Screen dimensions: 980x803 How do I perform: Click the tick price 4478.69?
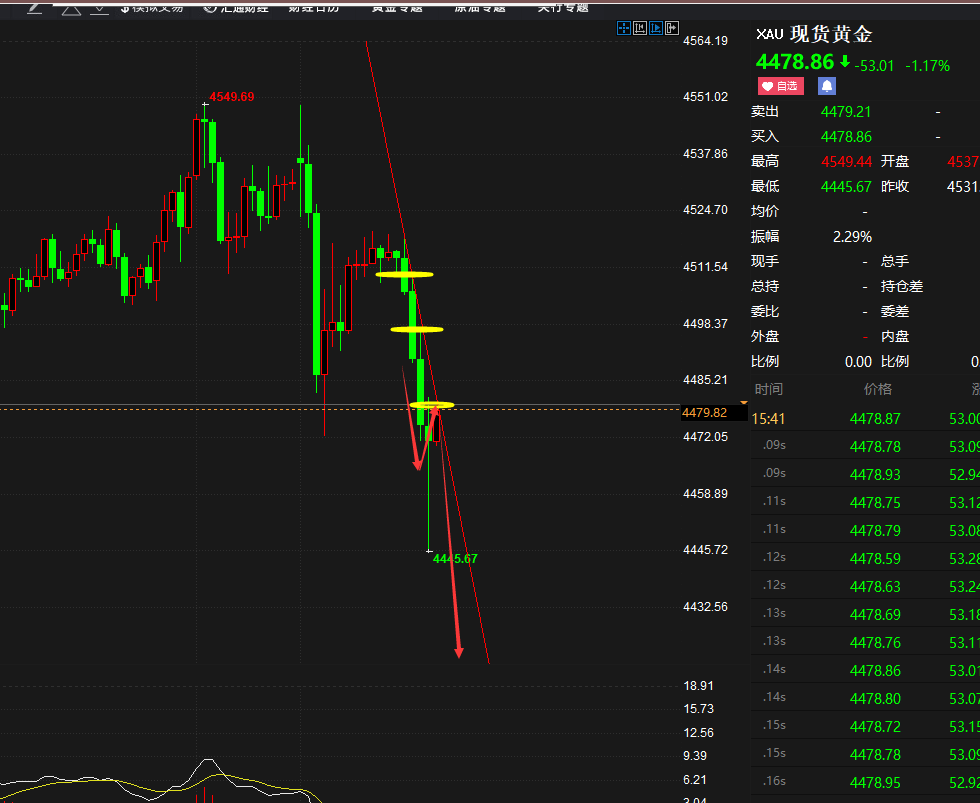point(875,615)
